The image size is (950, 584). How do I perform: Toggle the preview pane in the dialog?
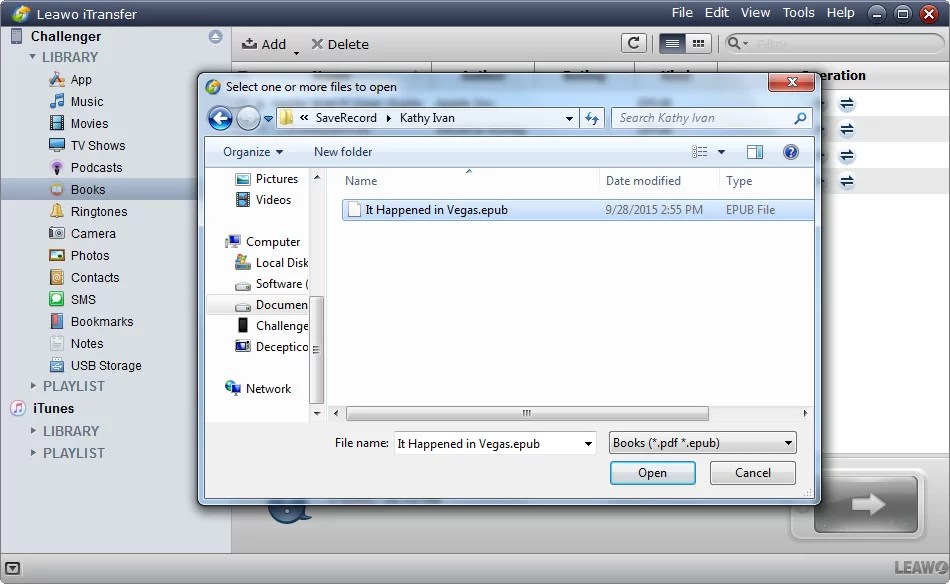[x=755, y=151]
